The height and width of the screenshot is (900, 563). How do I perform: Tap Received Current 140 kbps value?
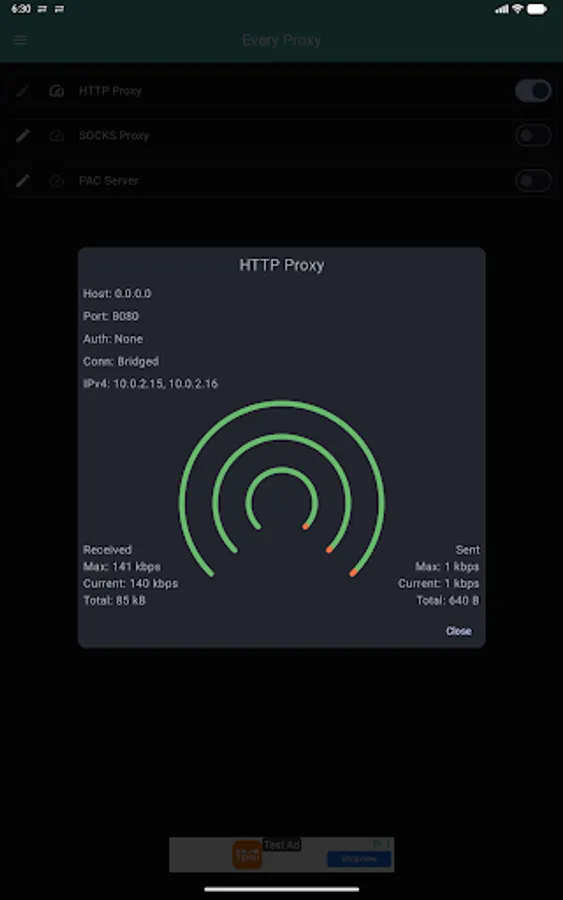tap(130, 583)
